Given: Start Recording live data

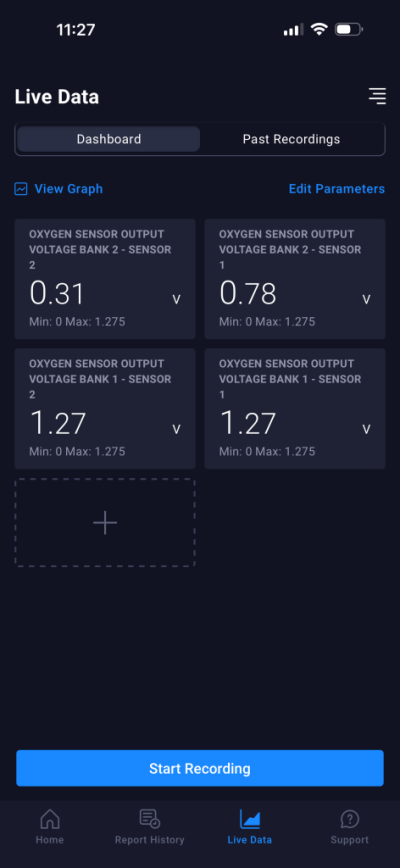Looking at the screenshot, I should pos(200,768).
